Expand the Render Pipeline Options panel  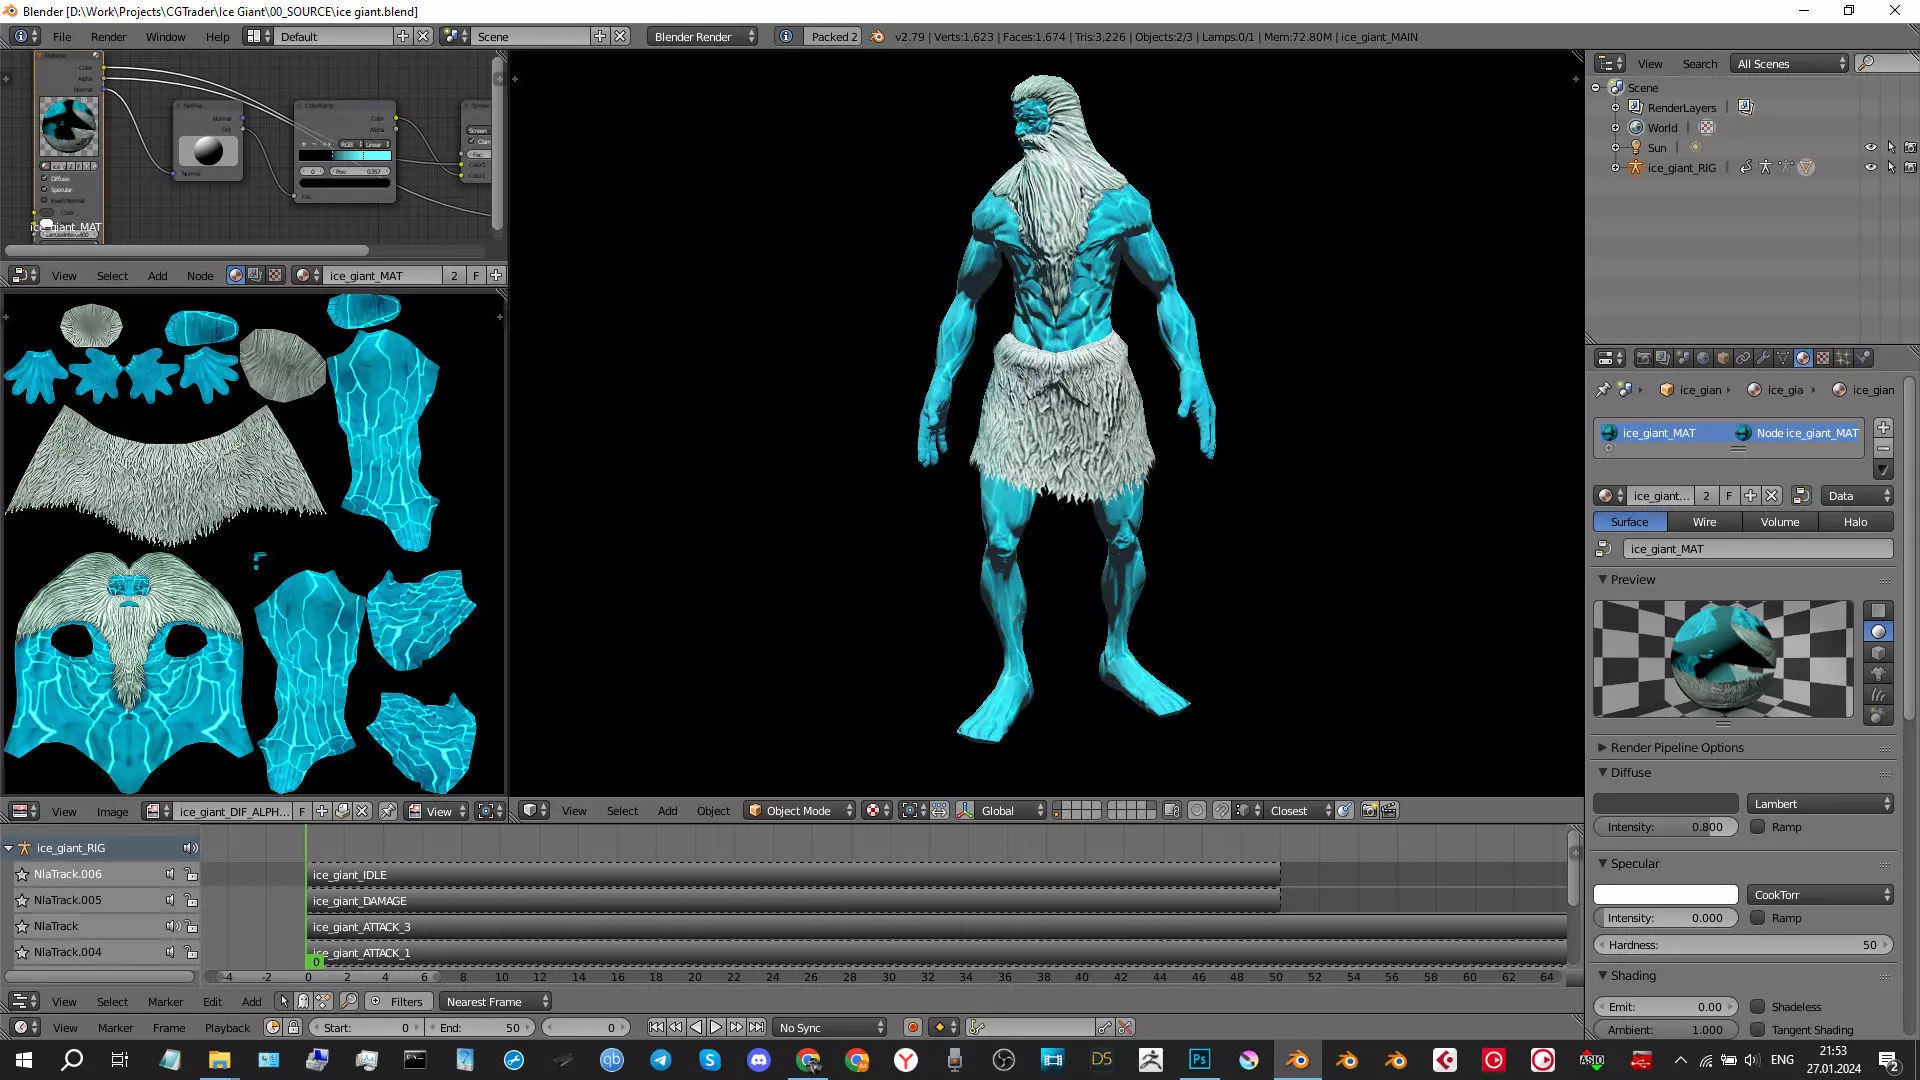(x=1676, y=748)
